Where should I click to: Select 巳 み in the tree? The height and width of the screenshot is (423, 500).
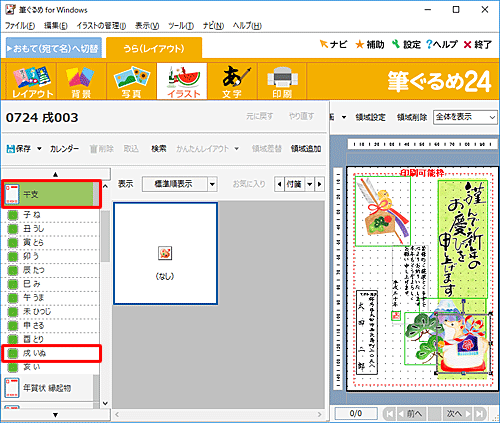(x=50, y=284)
